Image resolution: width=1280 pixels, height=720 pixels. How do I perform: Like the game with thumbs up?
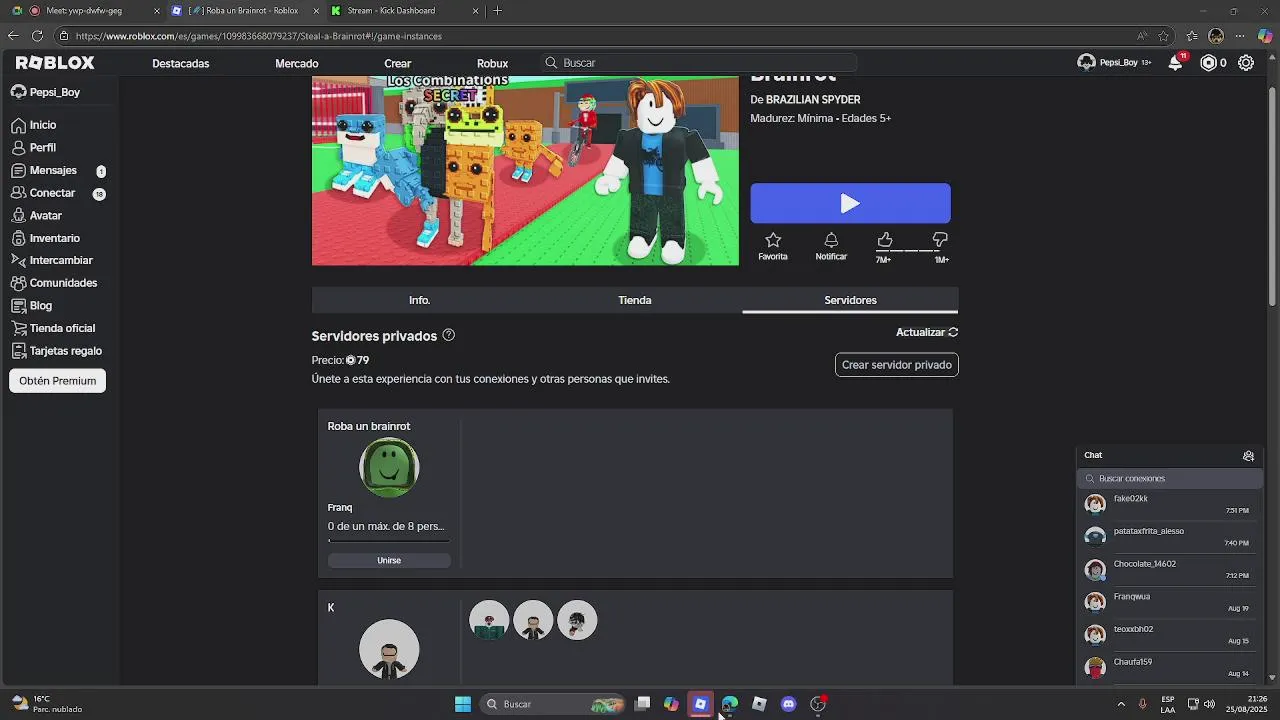click(x=884, y=240)
